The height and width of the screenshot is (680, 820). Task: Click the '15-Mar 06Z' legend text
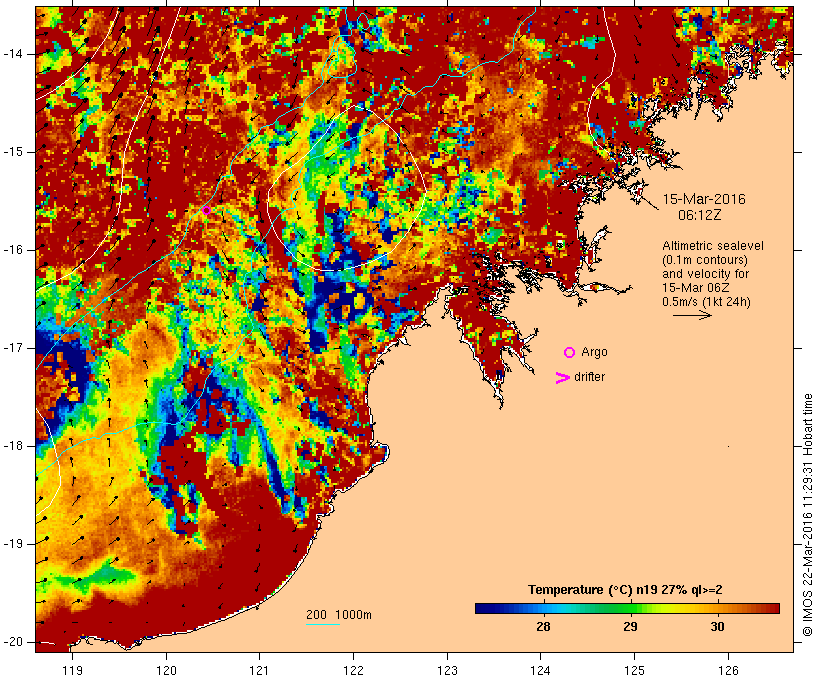(x=696, y=288)
